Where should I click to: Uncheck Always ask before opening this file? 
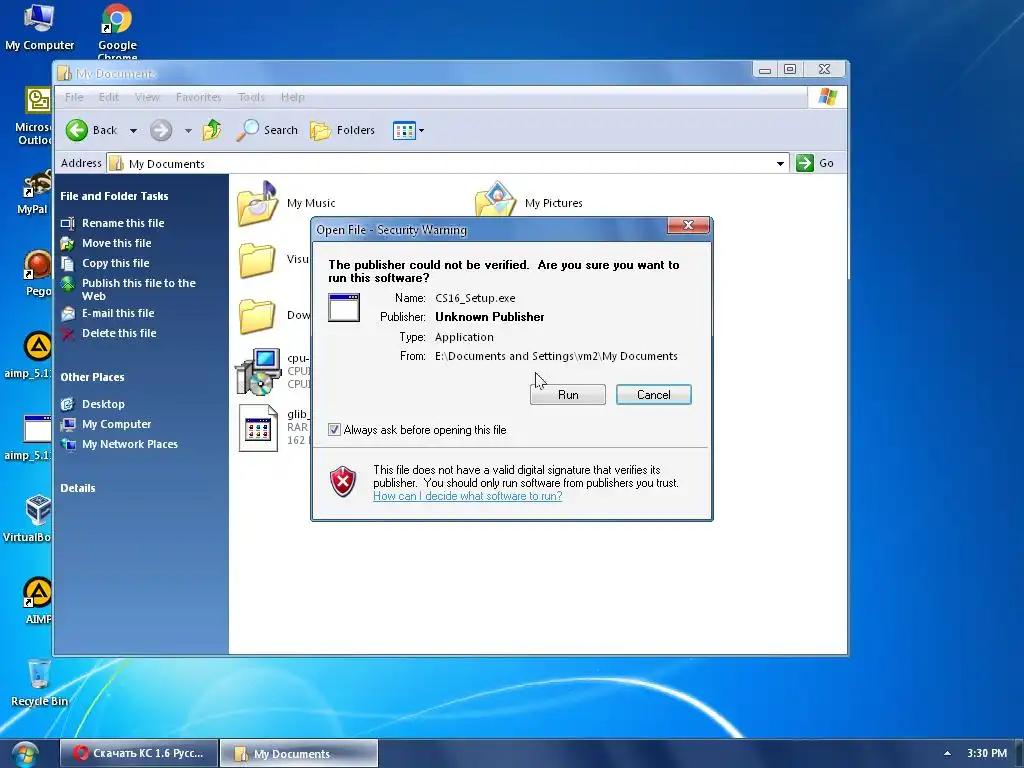tap(334, 430)
